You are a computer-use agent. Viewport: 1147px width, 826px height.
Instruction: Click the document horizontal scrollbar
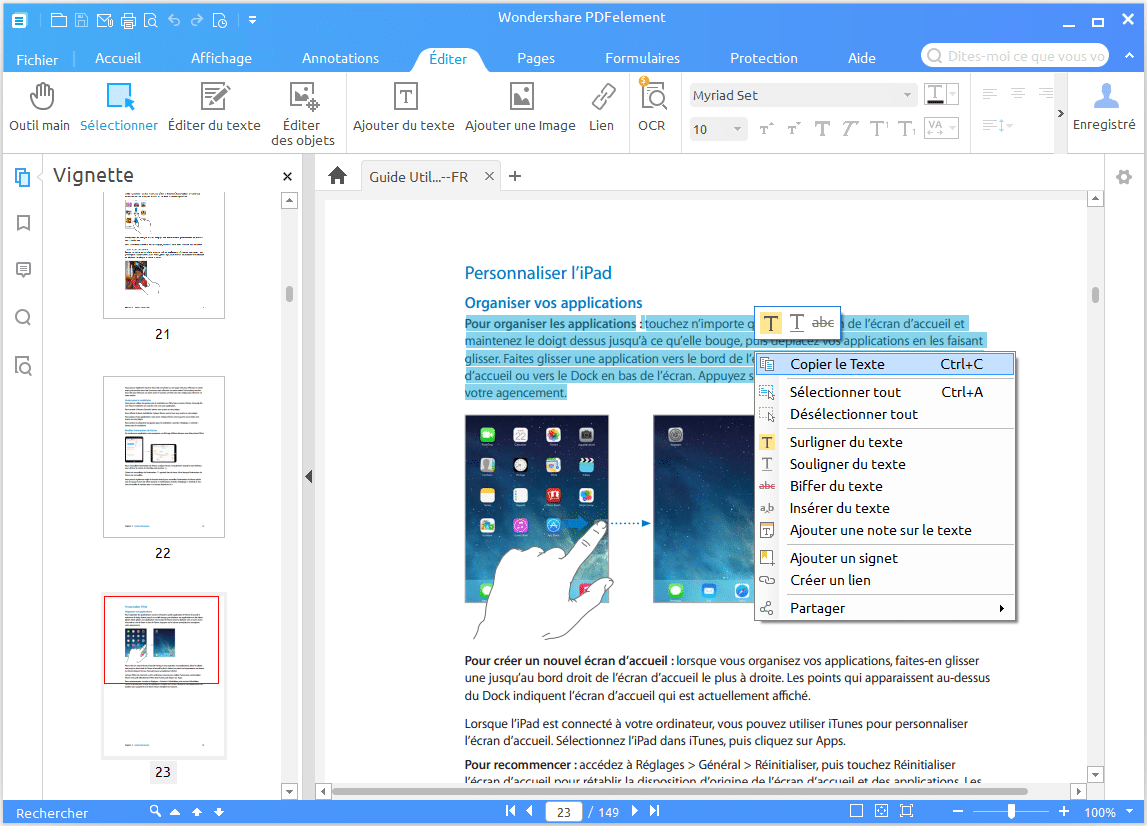pyautogui.click(x=680, y=791)
